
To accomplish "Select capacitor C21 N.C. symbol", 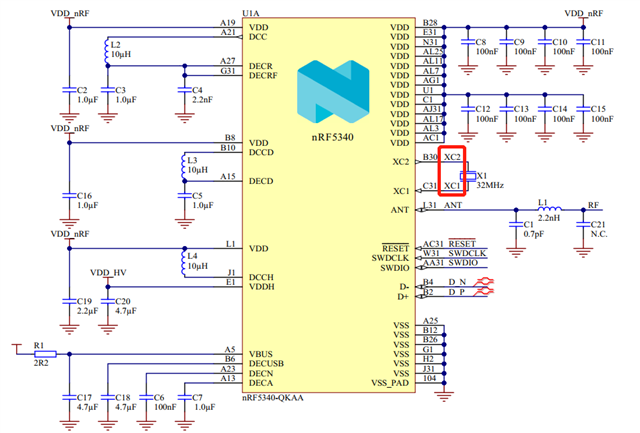I will [583, 224].
